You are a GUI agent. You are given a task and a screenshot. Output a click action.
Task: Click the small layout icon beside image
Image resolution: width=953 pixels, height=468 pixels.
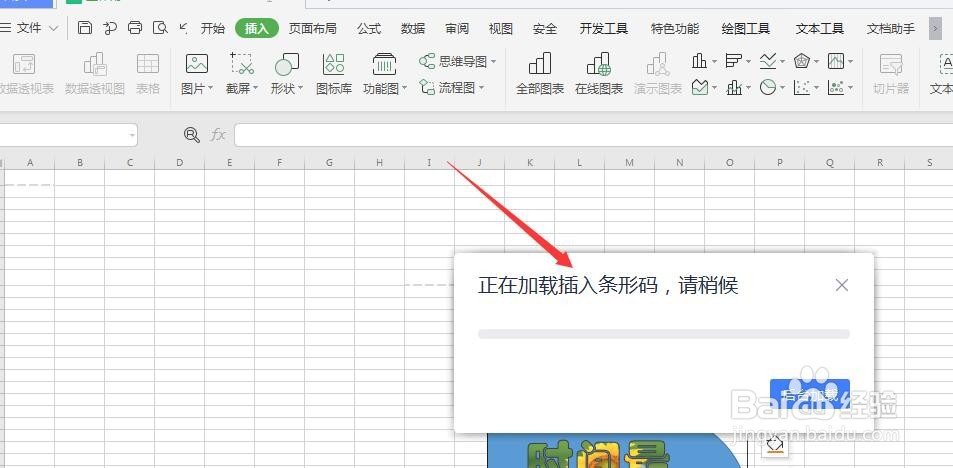(x=774, y=446)
